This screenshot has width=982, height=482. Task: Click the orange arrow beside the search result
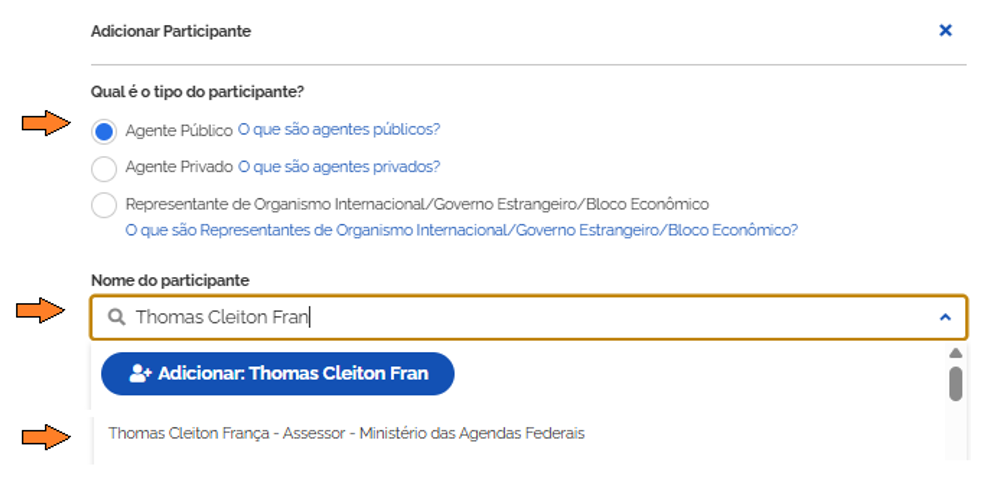46,436
